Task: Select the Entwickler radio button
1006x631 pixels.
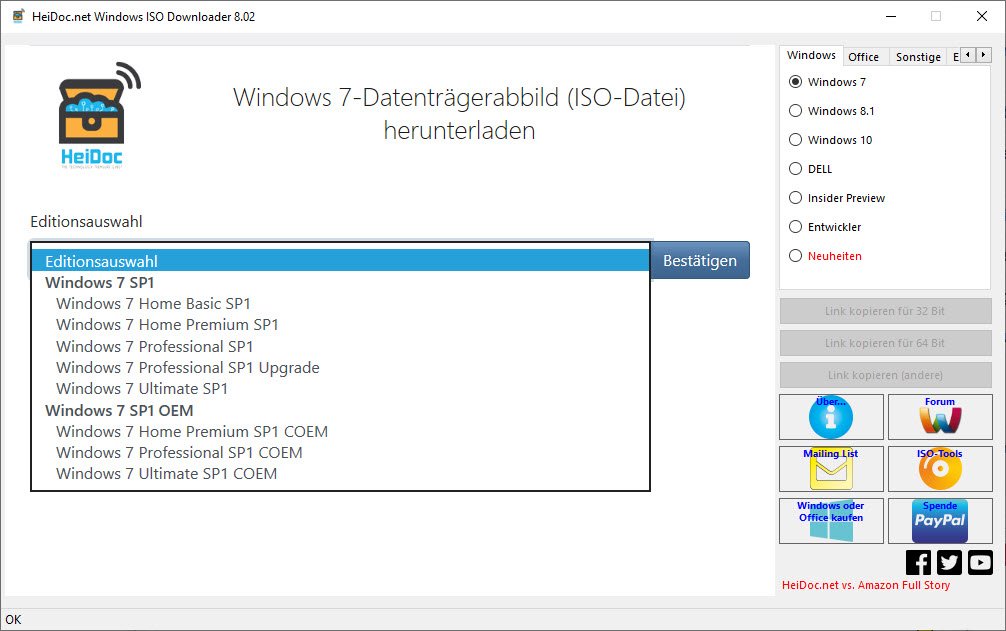Action: click(x=795, y=226)
